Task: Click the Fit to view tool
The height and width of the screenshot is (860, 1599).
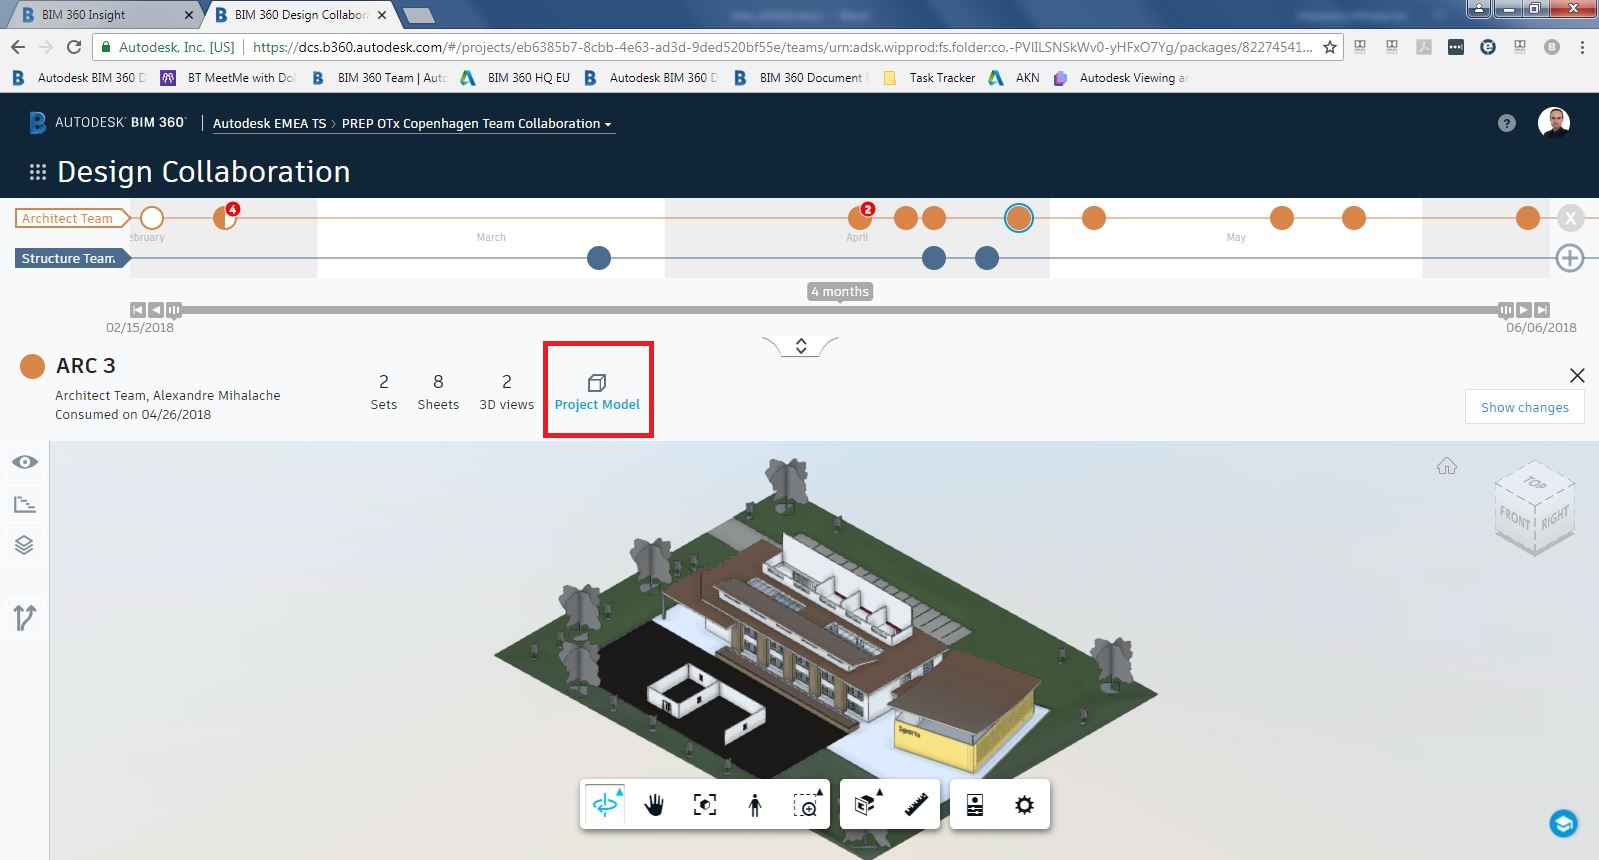Action: 705,805
